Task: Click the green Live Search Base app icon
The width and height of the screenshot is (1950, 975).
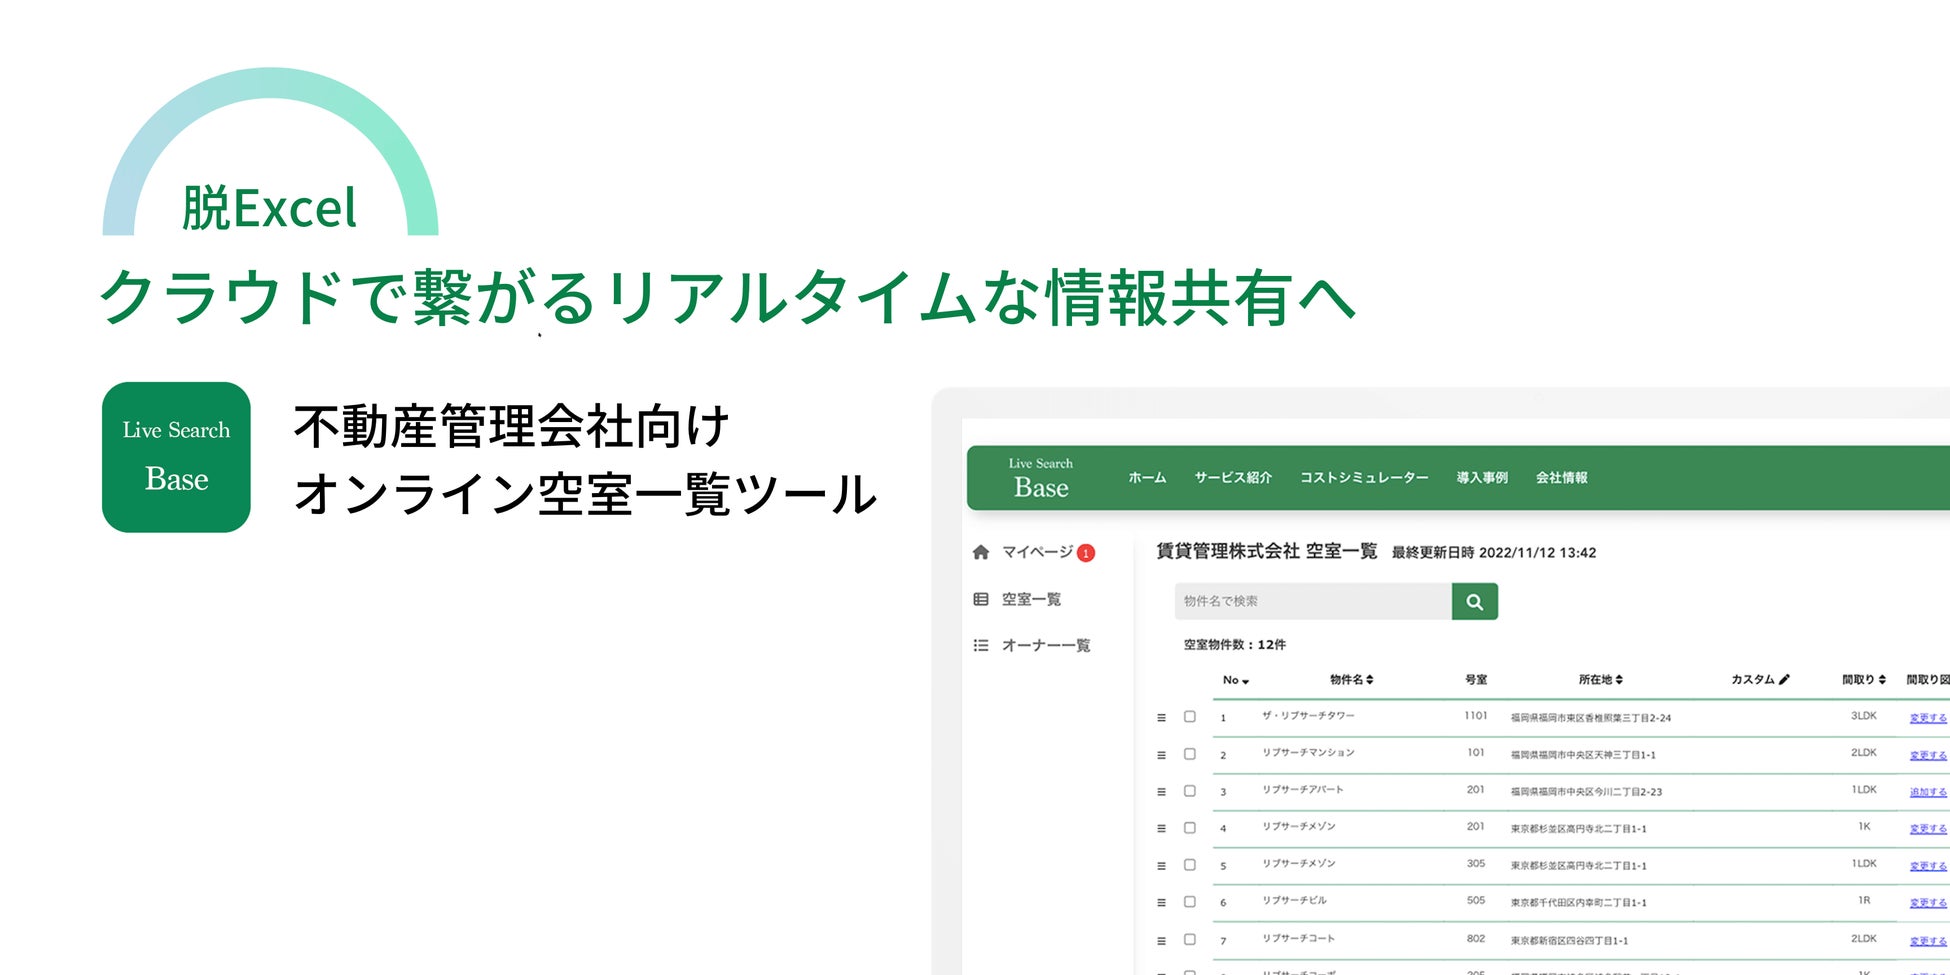Action: tap(176, 457)
